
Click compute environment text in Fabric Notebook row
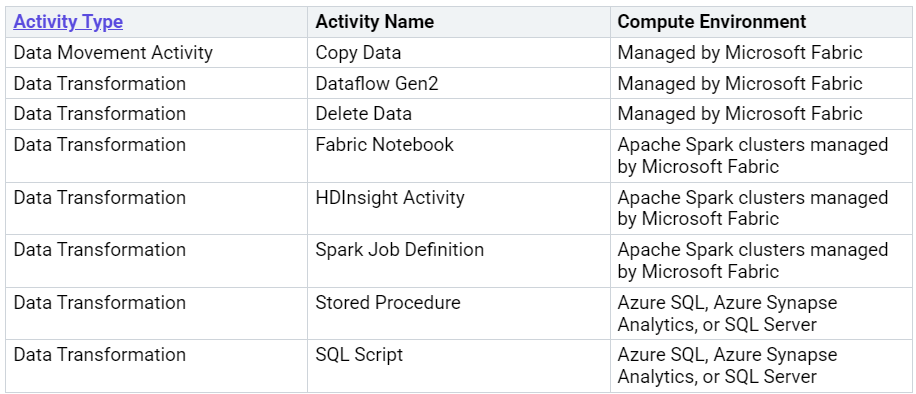(x=752, y=155)
